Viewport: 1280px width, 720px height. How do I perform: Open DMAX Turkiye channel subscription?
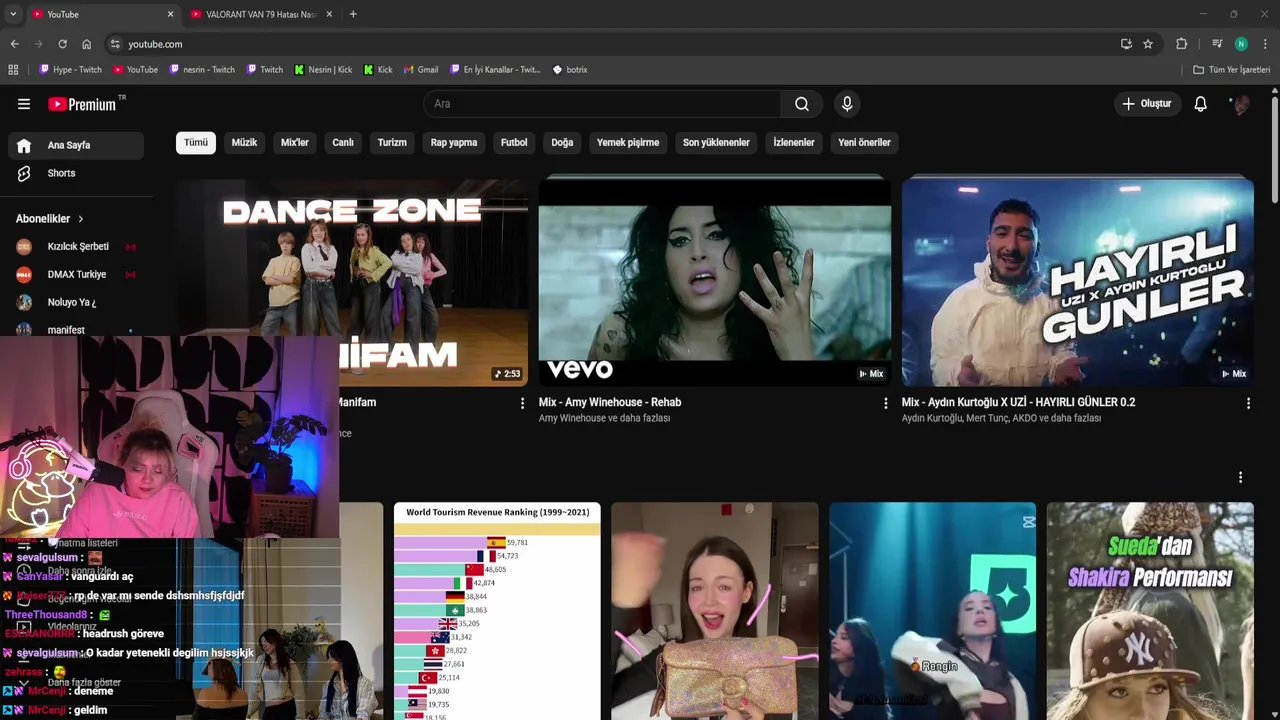tap(76, 274)
